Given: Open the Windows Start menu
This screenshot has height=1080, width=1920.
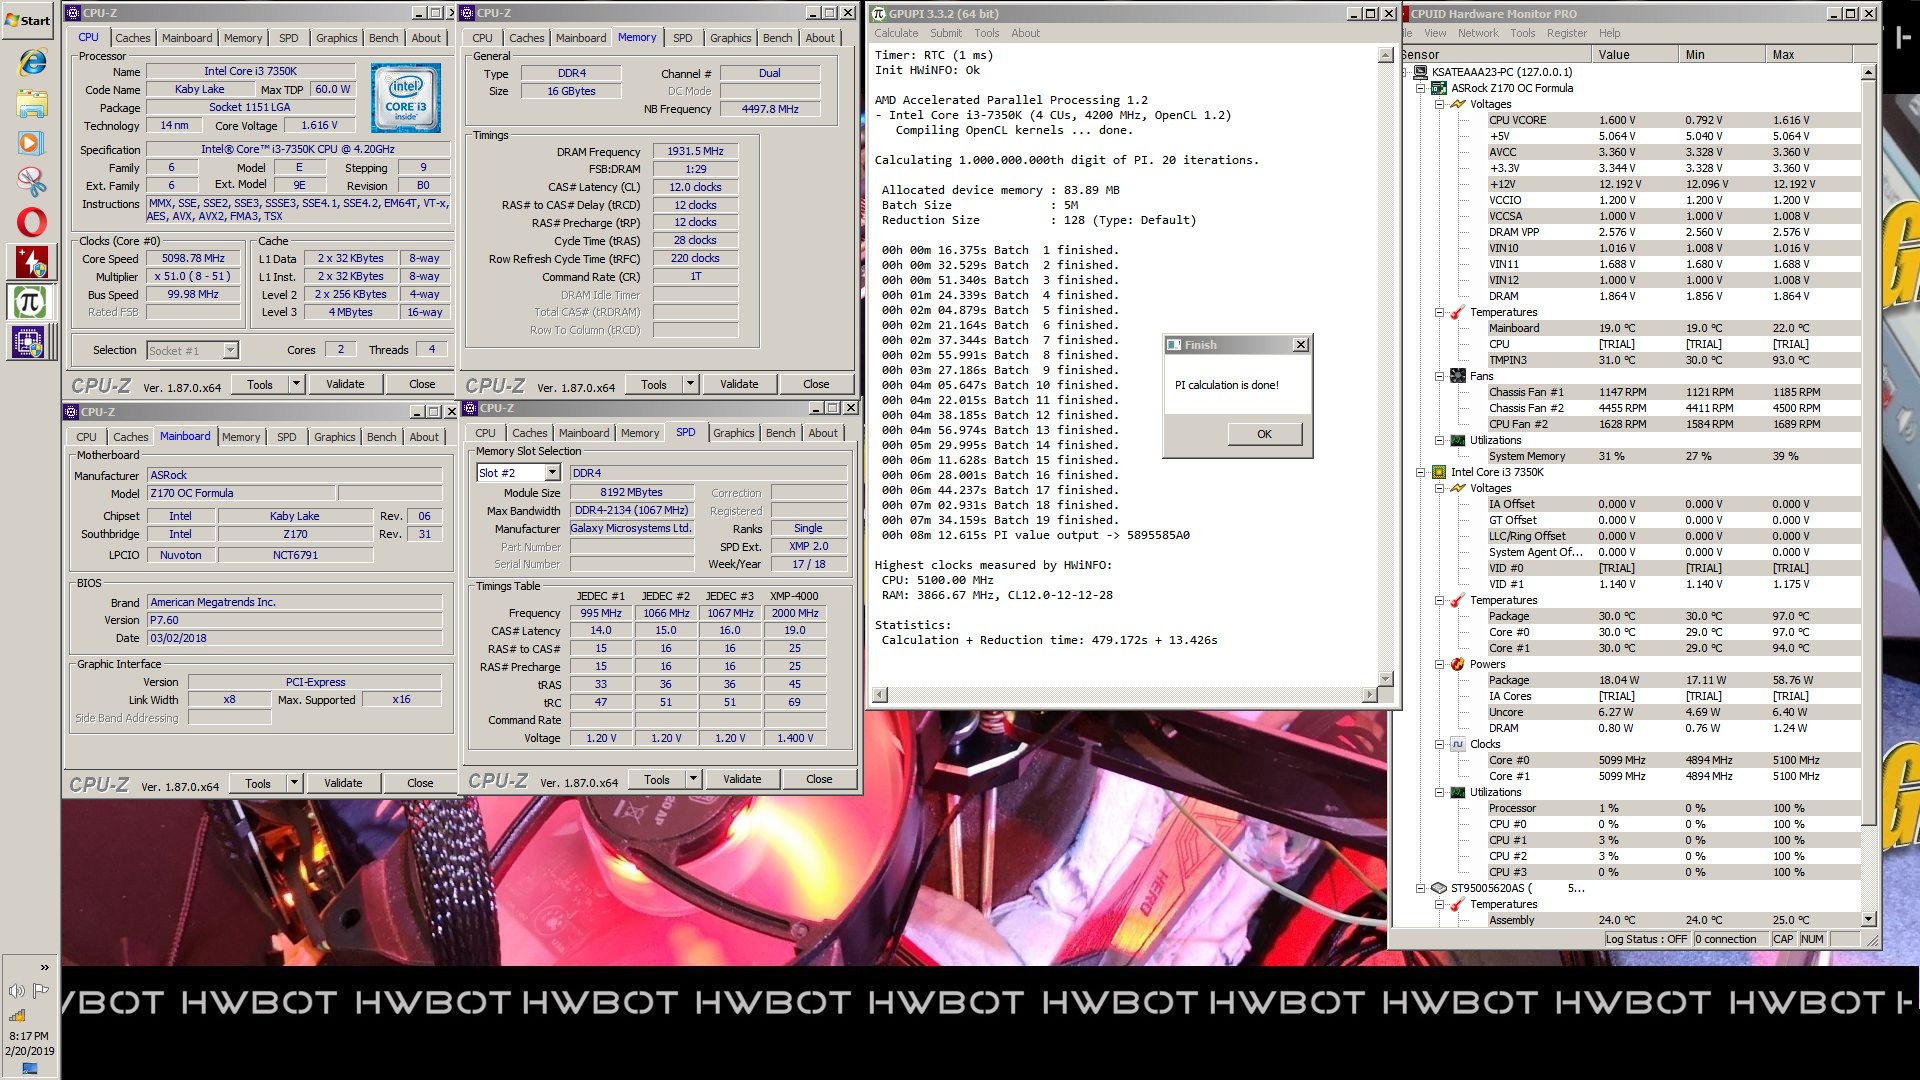Looking at the screenshot, I should (28, 20).
